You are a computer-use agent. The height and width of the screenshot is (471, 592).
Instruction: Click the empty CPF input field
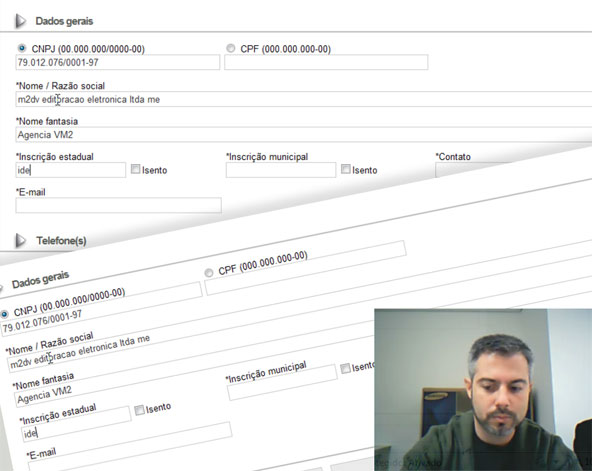coord(326,62)
